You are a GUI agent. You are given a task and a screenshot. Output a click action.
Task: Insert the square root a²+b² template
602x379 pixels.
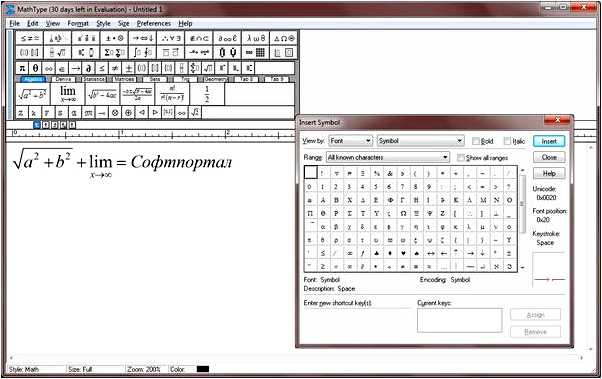[x=33, y=94]
